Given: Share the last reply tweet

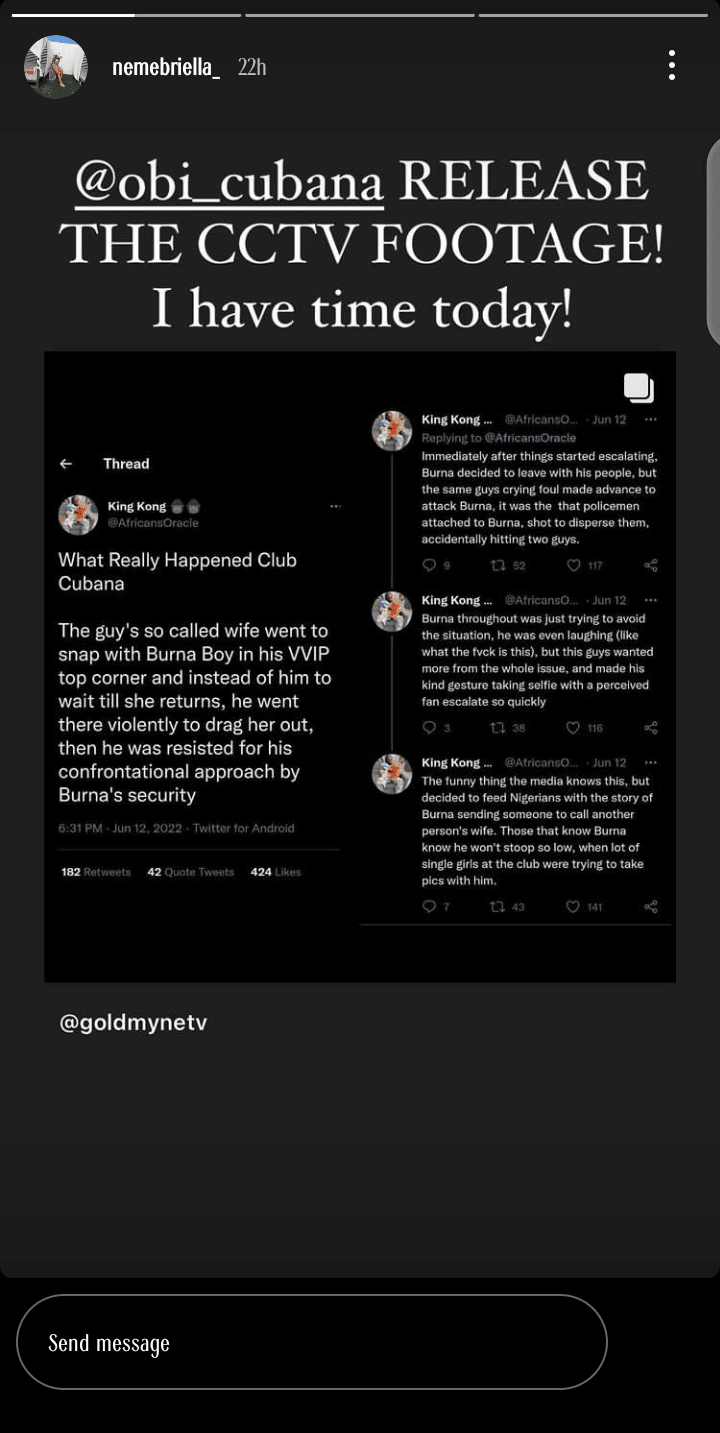Looking at the screenshot, I should [x=651, y=907].
